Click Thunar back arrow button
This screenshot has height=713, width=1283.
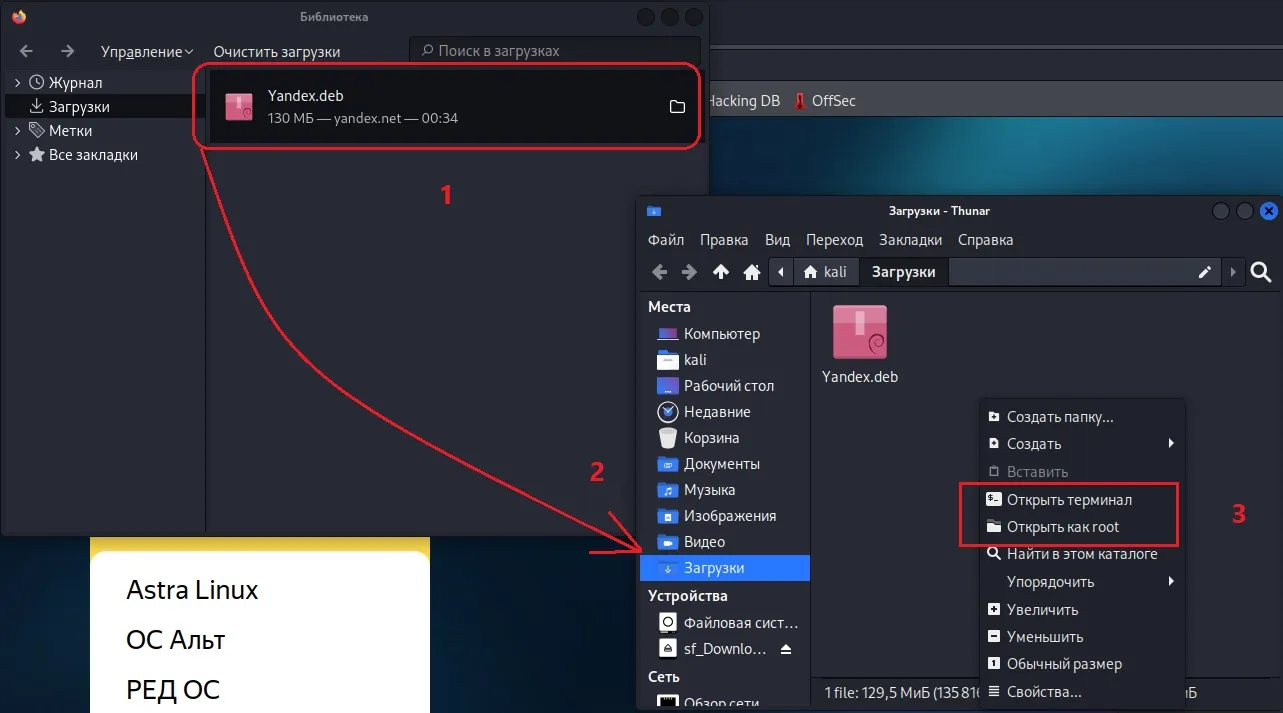(x=659, y=272)
